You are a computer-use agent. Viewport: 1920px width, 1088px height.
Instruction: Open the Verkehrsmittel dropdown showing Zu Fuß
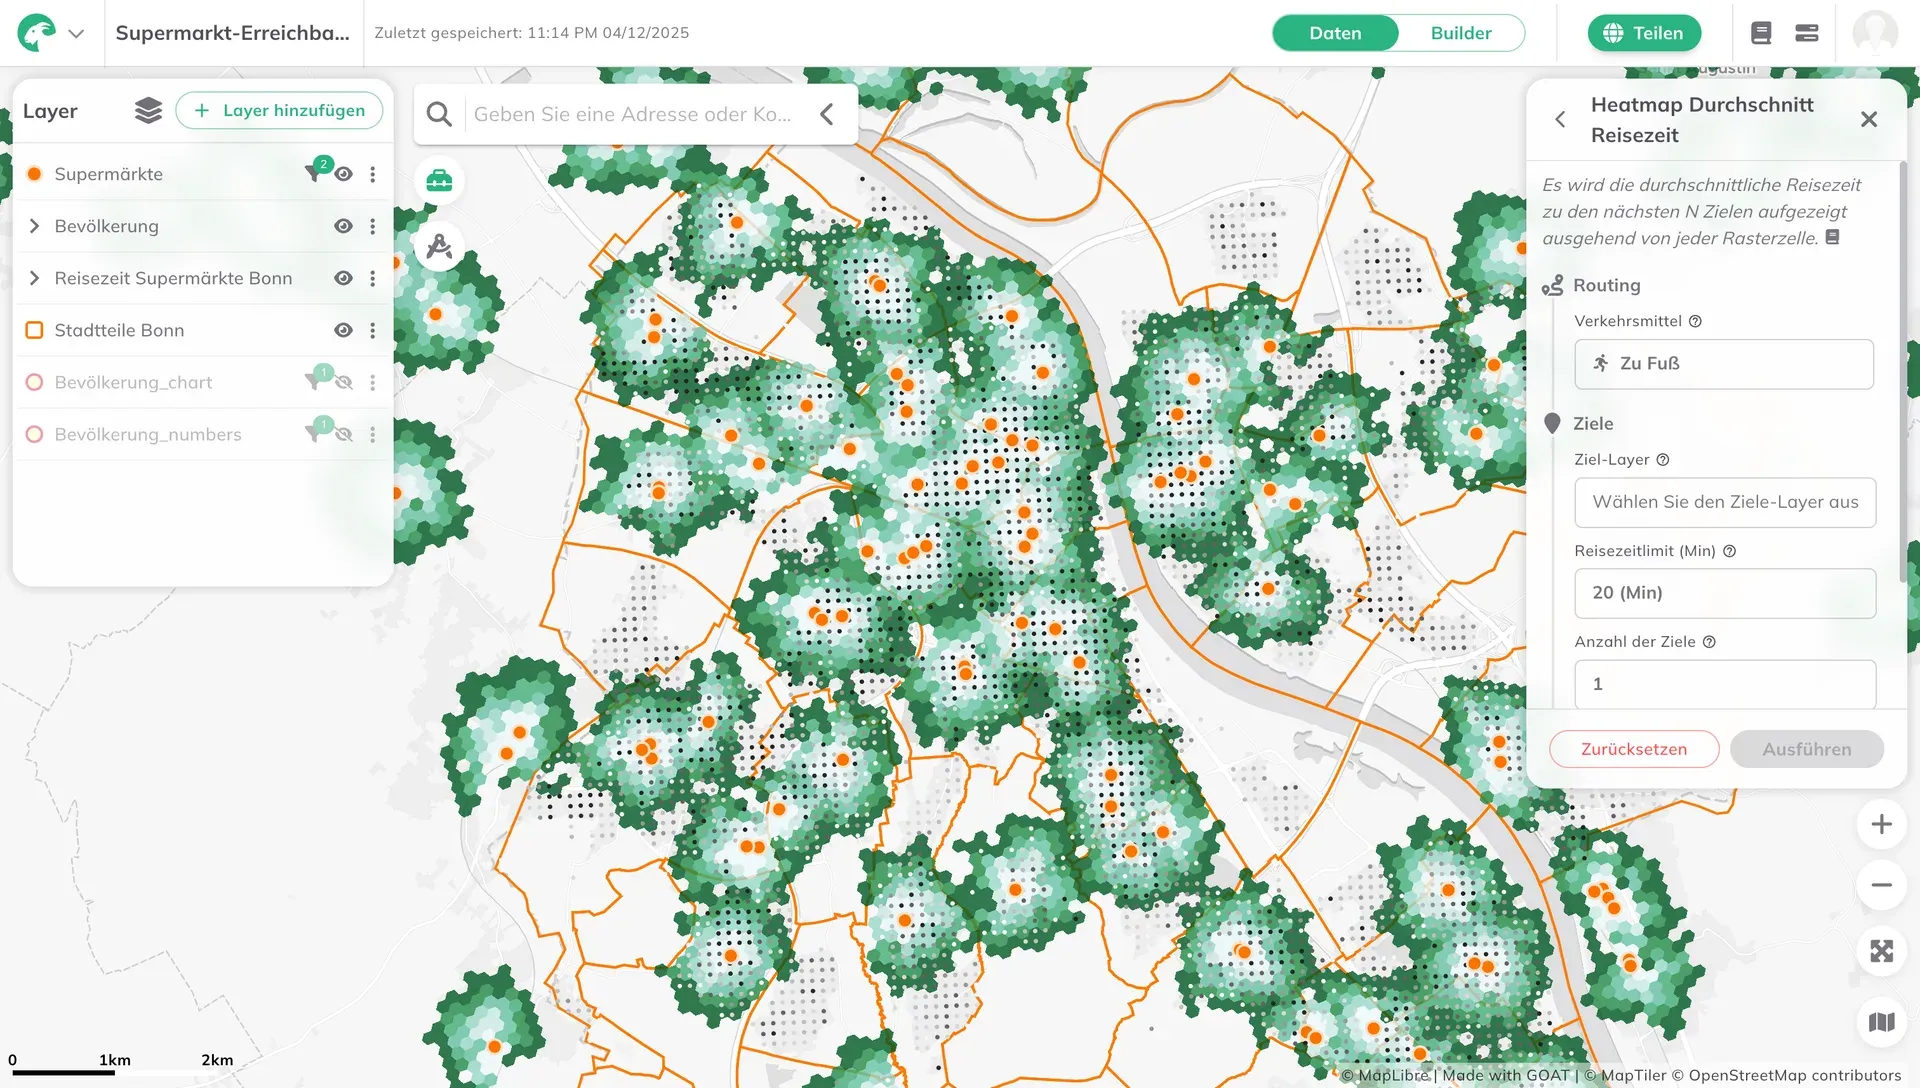pyautogui.click(x=1723, y=364)
